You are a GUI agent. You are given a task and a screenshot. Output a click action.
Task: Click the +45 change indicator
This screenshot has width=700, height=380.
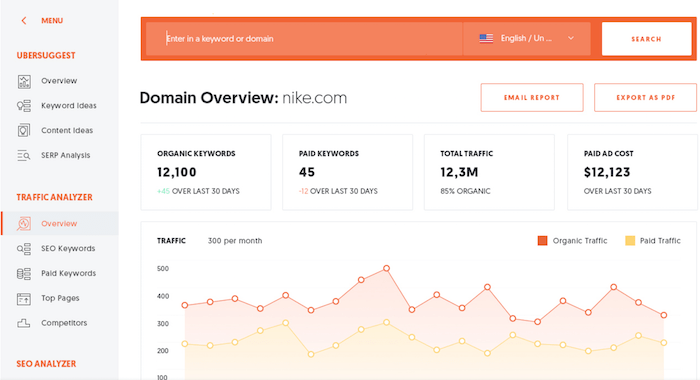(163, 191)
